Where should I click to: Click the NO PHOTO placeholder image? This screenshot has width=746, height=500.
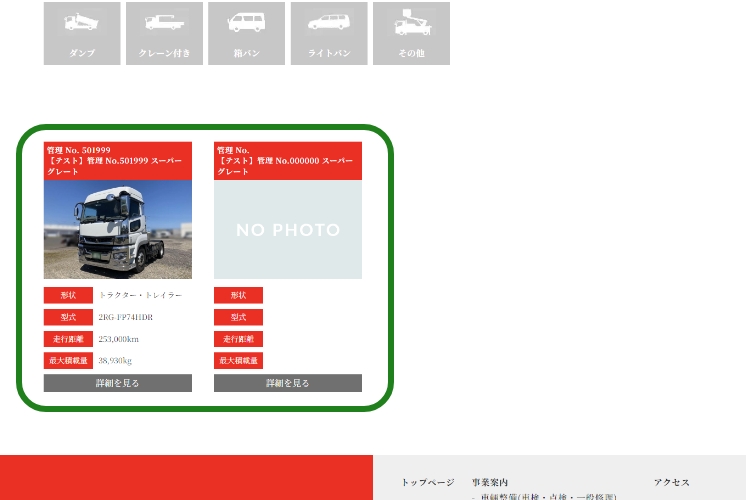tap(288, 229)
